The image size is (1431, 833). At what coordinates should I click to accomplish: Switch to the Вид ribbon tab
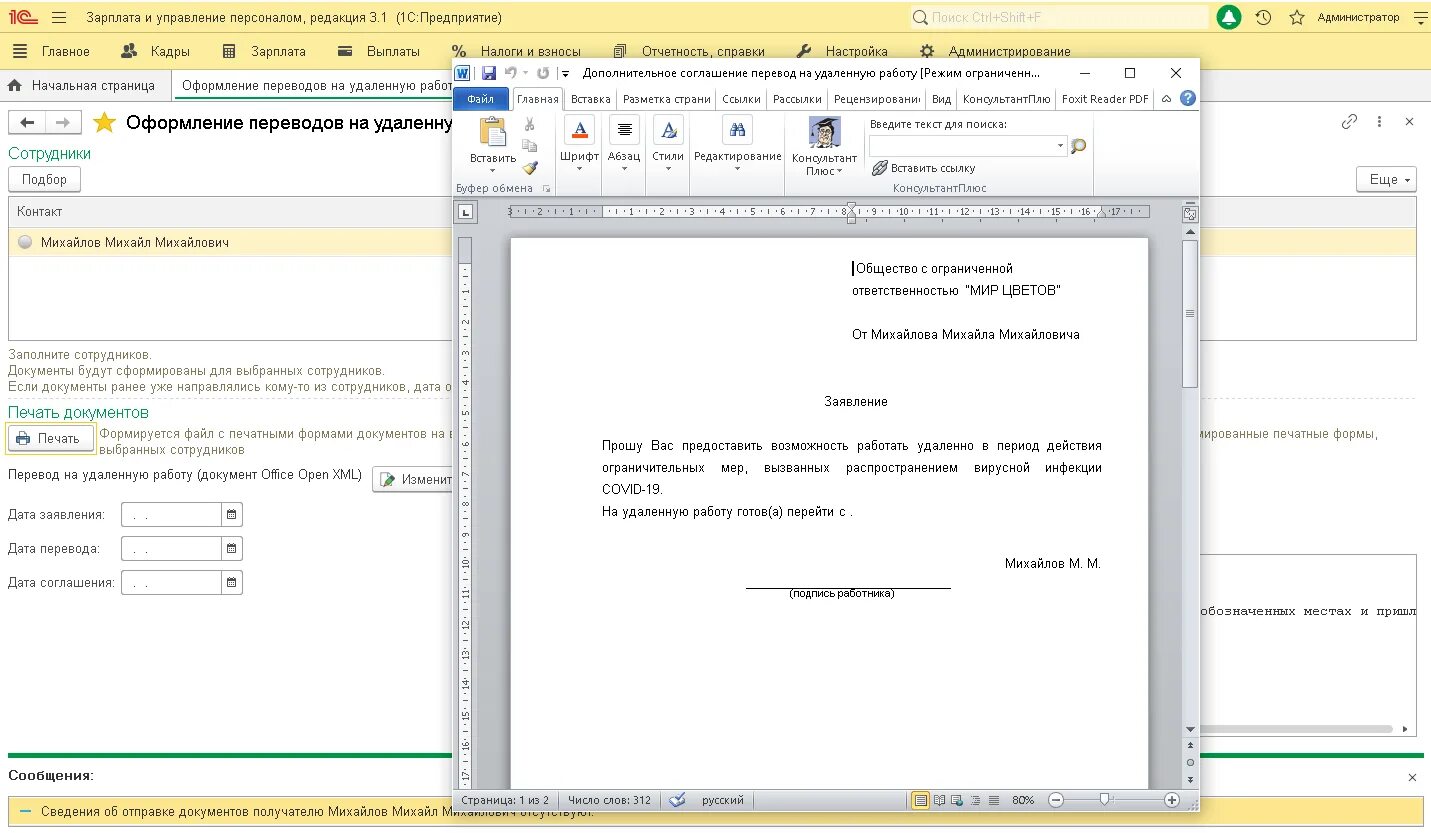click(941, 99)
